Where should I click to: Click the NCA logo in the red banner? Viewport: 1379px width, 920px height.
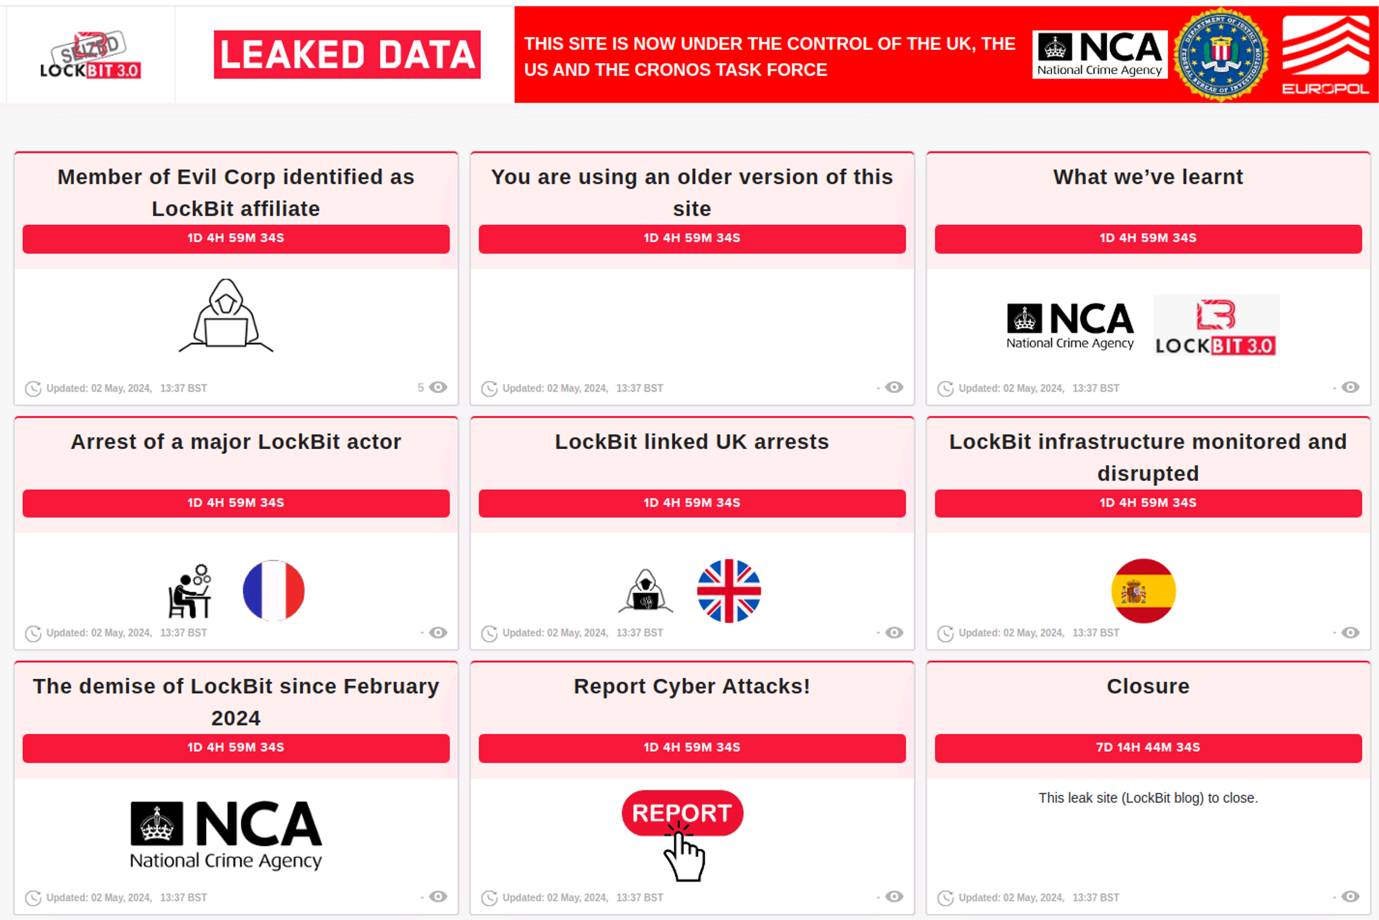coord(1100,55)
